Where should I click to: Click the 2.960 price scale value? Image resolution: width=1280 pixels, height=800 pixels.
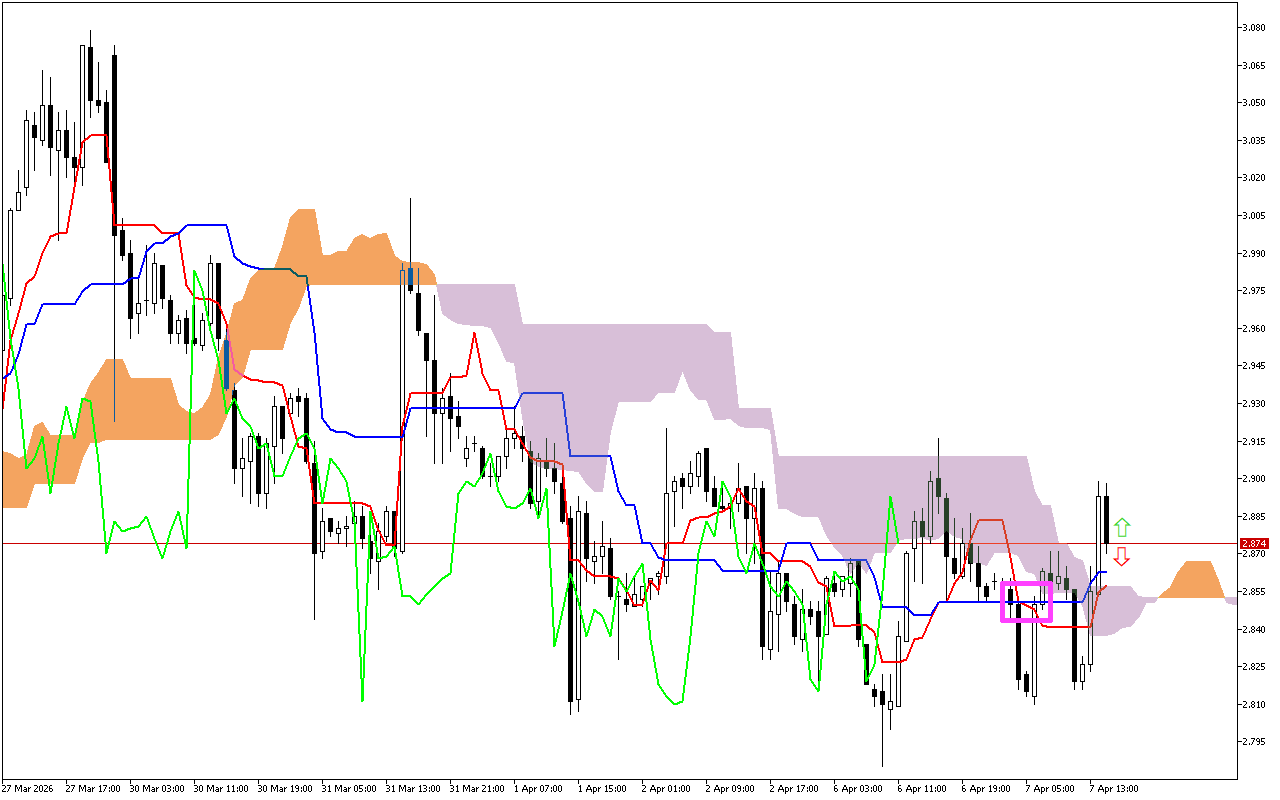point(1254,329)
